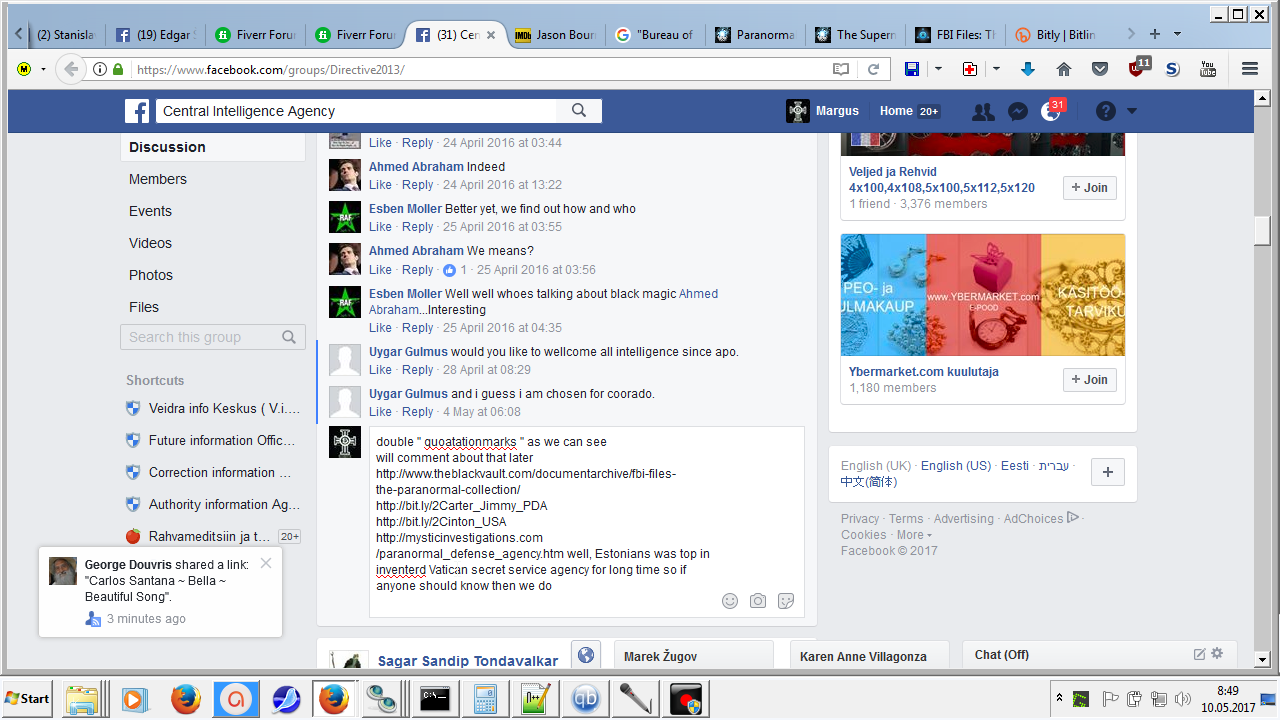Open notifications globe showing 31
The image size is (1280, 720).
pos(1050,112)
